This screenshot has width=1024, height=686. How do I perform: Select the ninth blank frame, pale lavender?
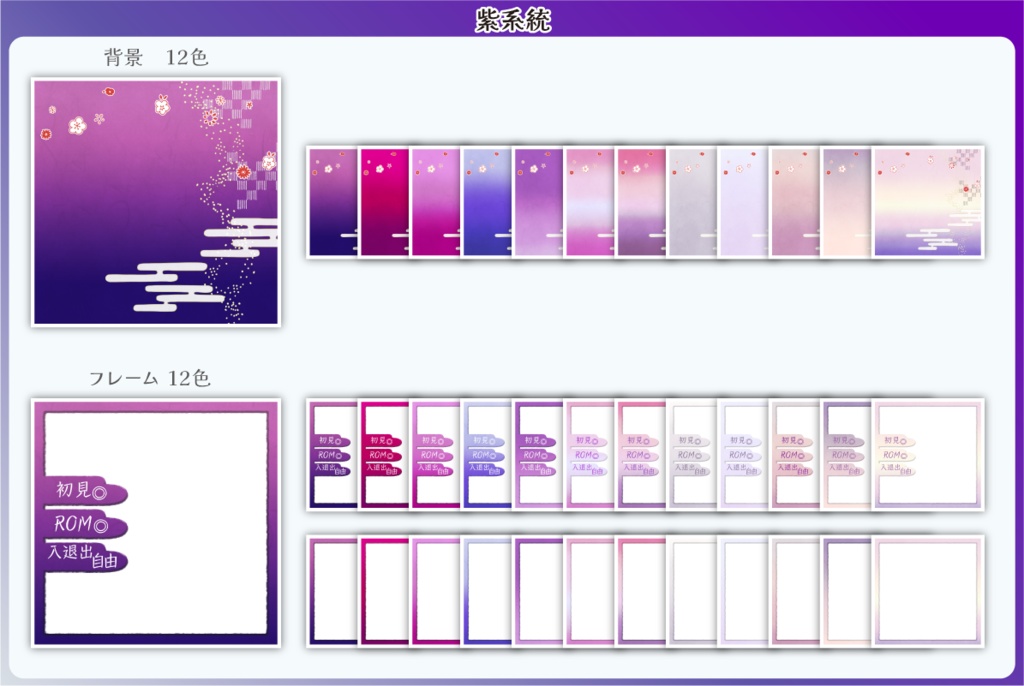[x=744, y=591]
